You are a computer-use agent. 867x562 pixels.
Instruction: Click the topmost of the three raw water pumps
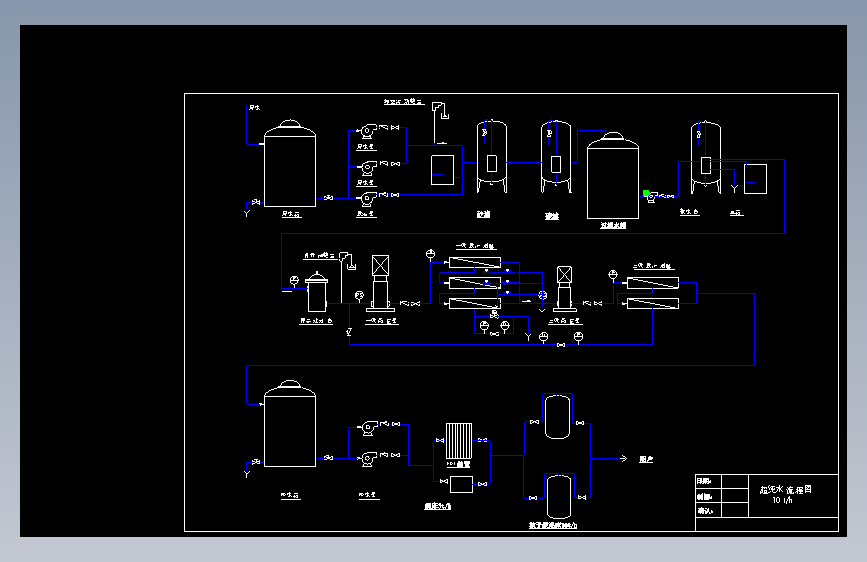(367, 131)
